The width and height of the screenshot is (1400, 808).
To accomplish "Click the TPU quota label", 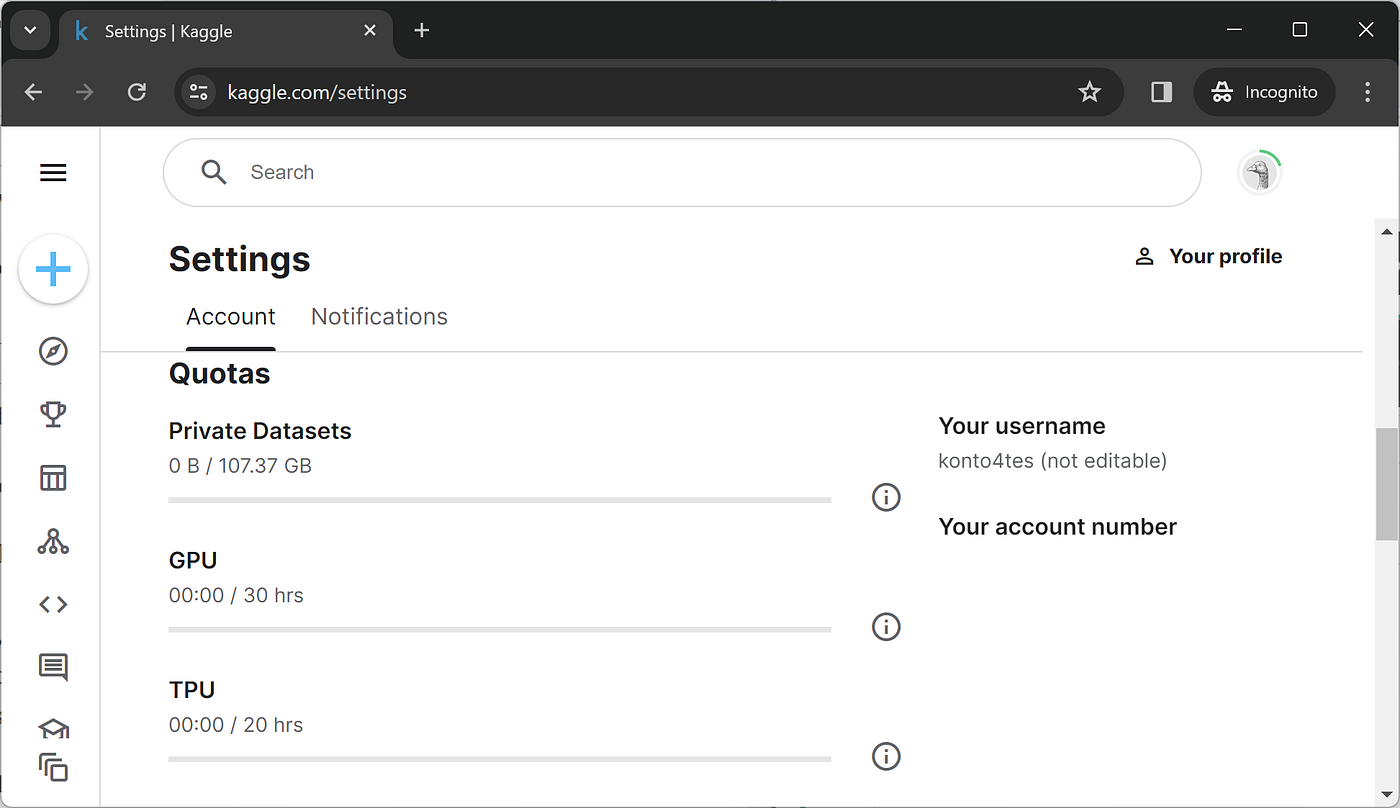I will pos(192,690).
